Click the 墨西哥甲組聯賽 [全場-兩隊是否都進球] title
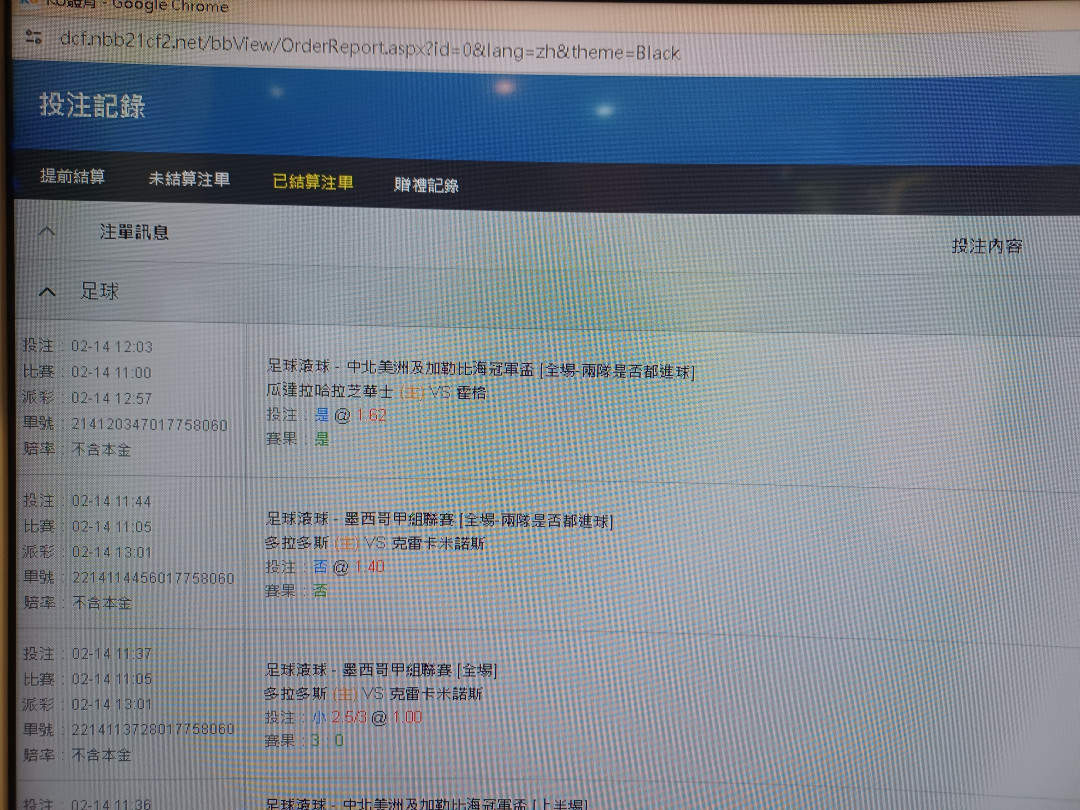 (478, 520)
